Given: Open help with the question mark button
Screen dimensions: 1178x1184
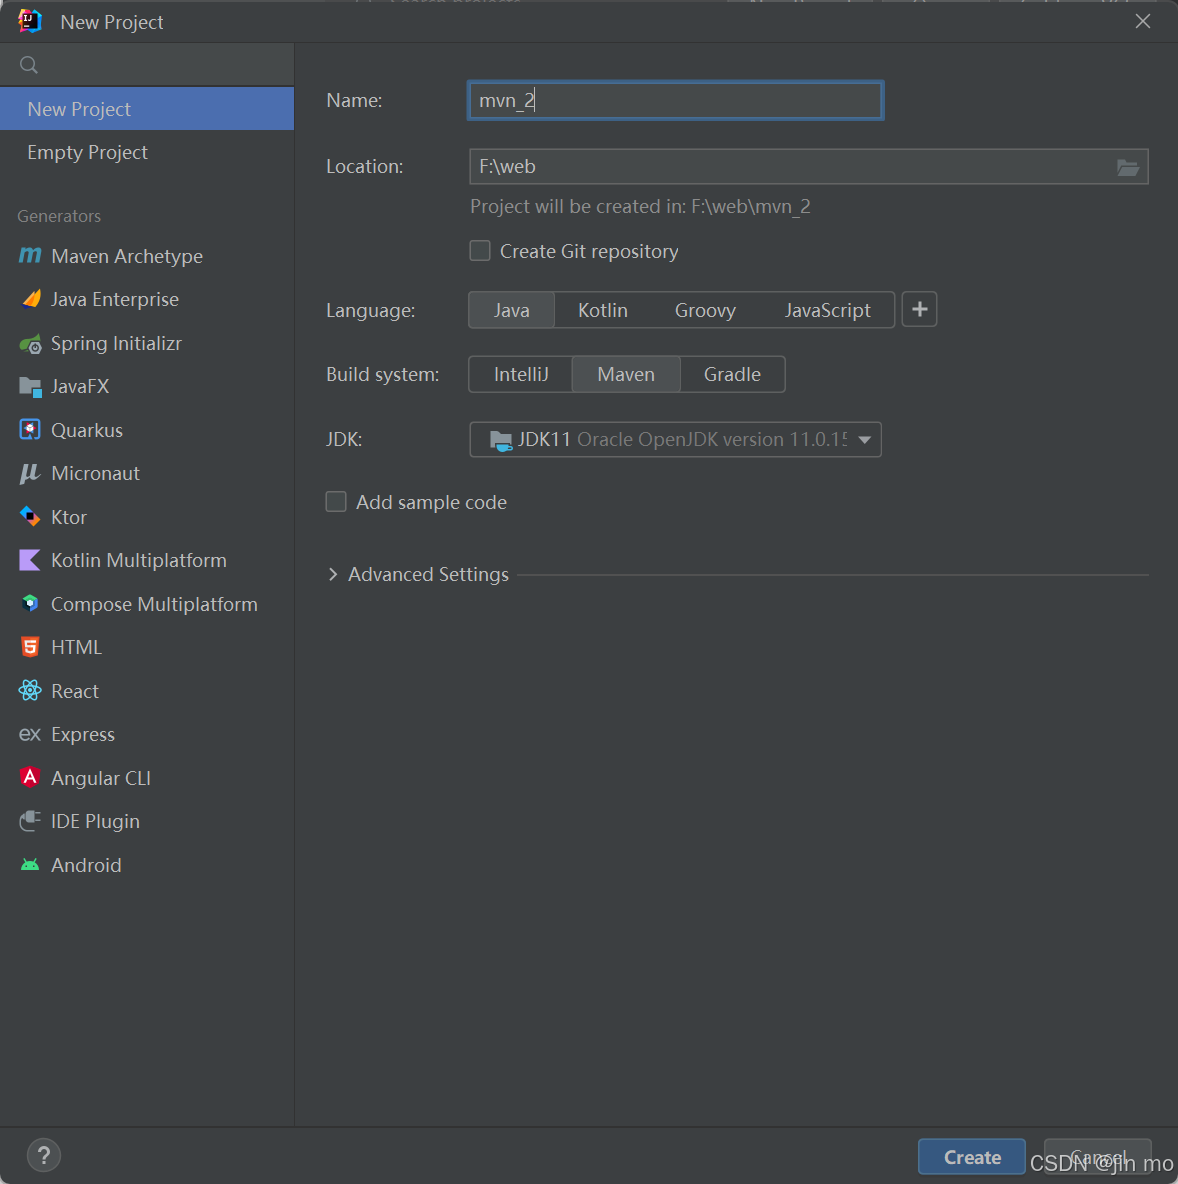Looking at the screenshot, I should click(x=44, y=1155).
